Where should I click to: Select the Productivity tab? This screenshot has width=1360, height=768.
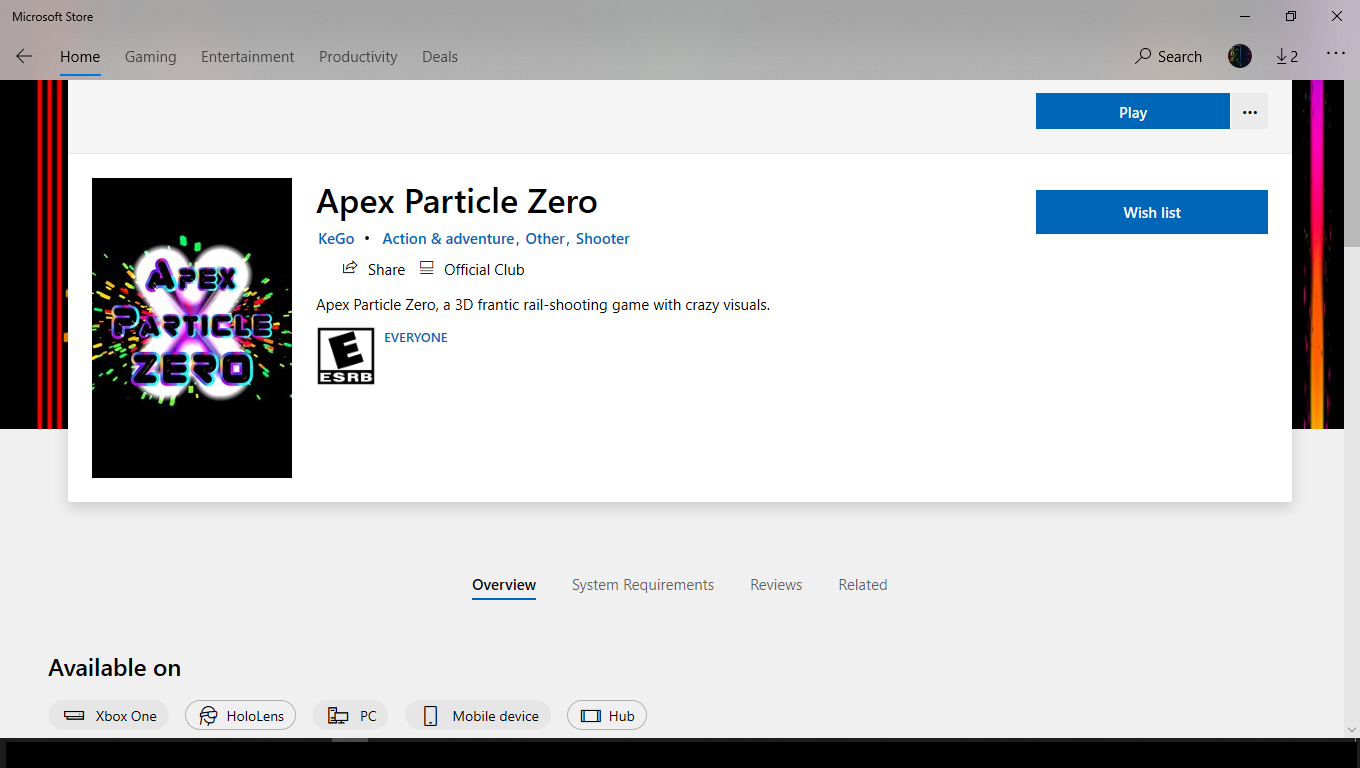pos(358,57)
